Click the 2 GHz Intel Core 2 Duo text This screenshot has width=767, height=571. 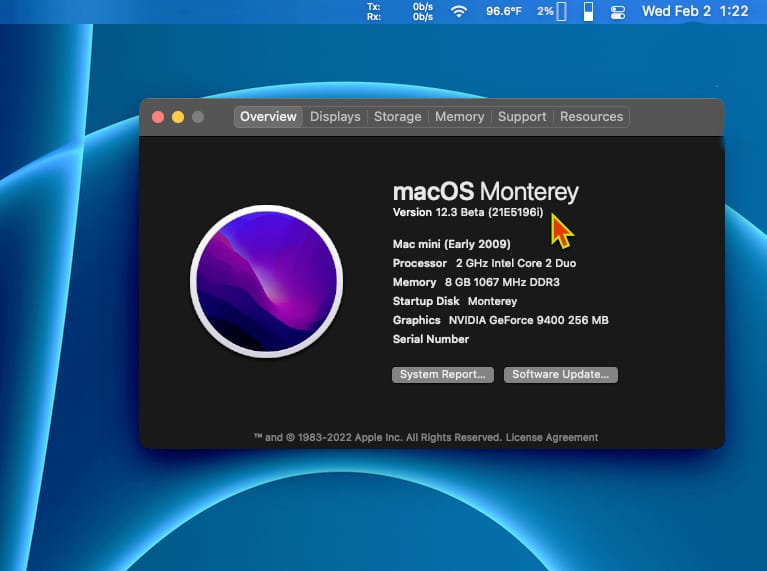click(516, 263)
